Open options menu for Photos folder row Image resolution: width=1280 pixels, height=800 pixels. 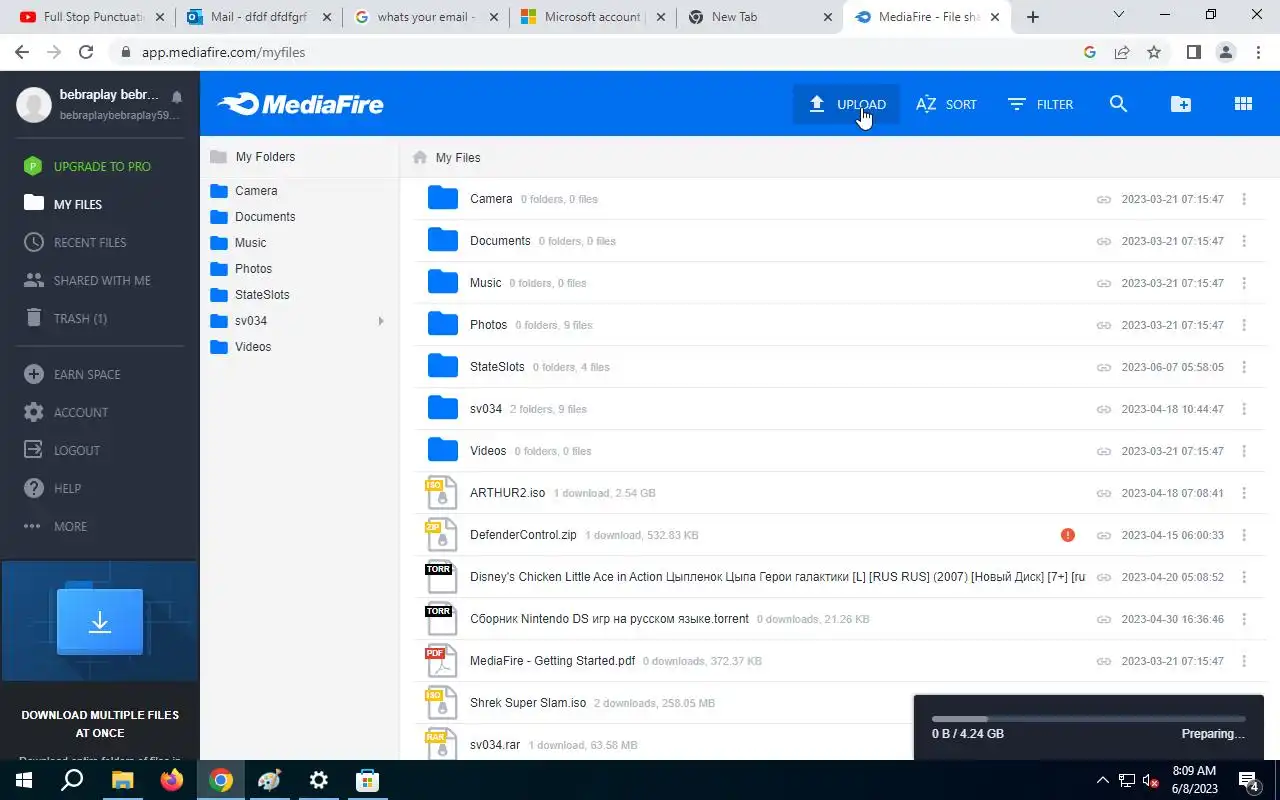1244,325
